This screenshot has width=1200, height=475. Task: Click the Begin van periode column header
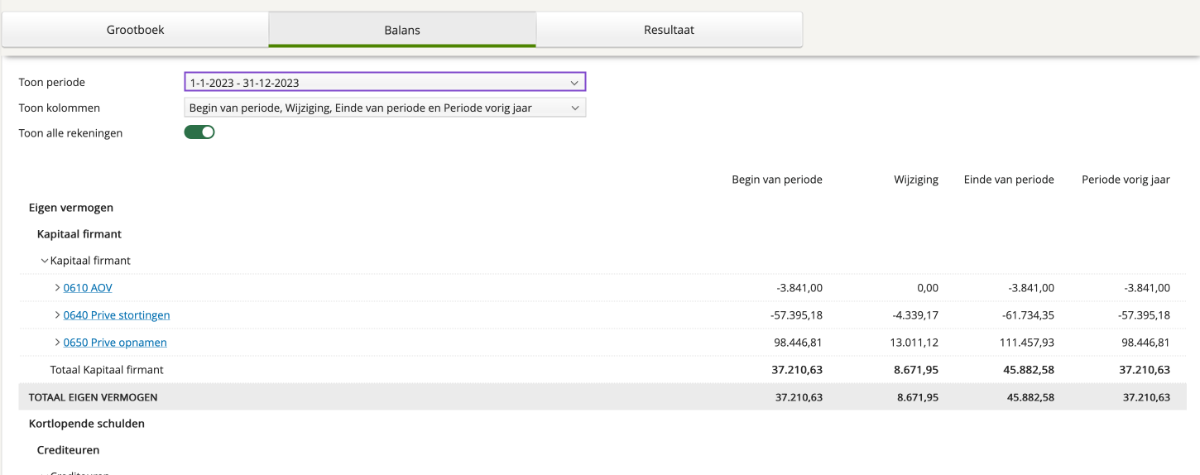pyautogui.click(x=777, y=180)
